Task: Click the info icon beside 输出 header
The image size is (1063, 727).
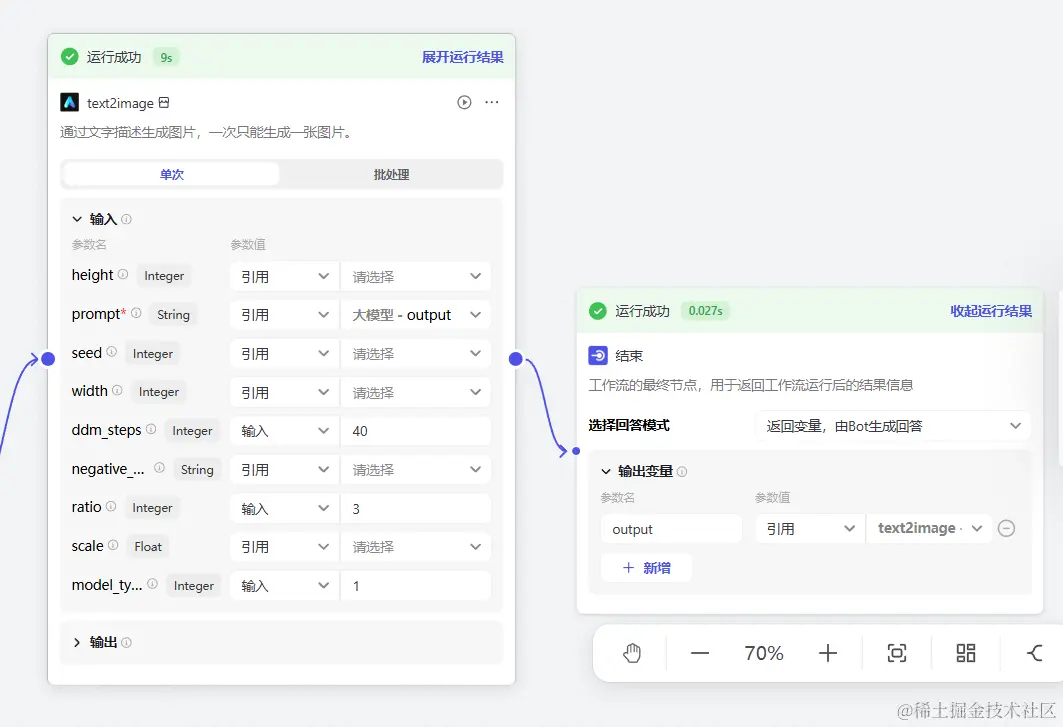Action: (x=126, y=642)
